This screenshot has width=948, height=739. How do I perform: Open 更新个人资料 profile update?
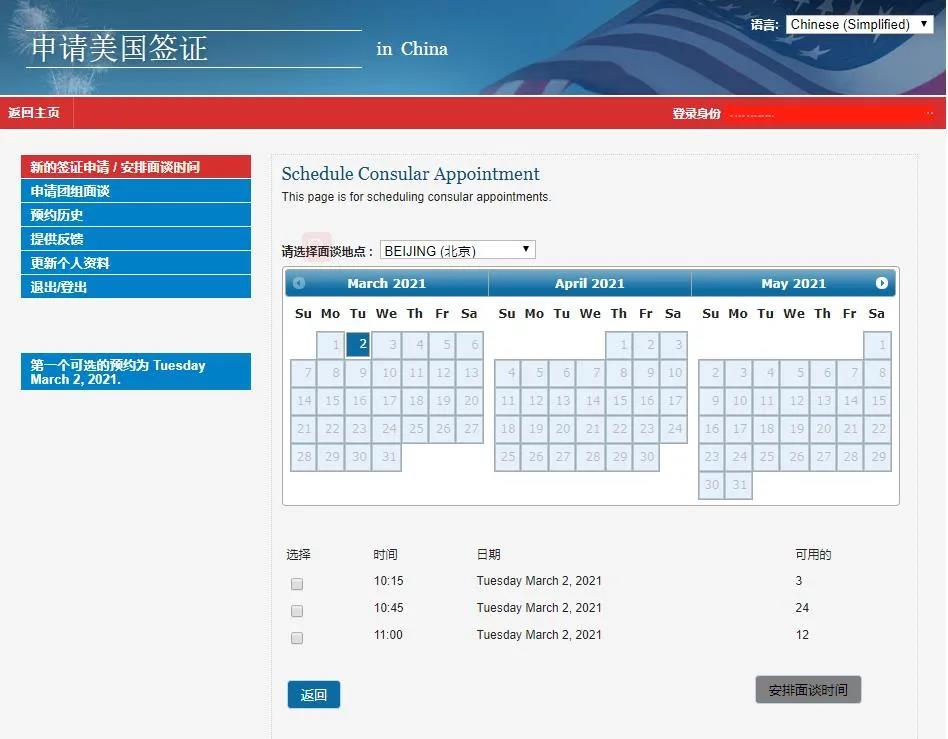[136, 263]
